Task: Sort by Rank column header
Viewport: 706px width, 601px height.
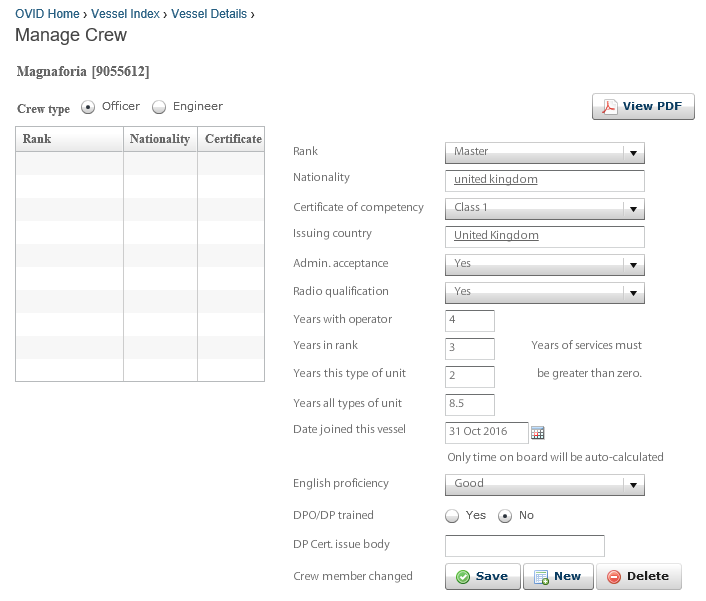Action: 69,139
